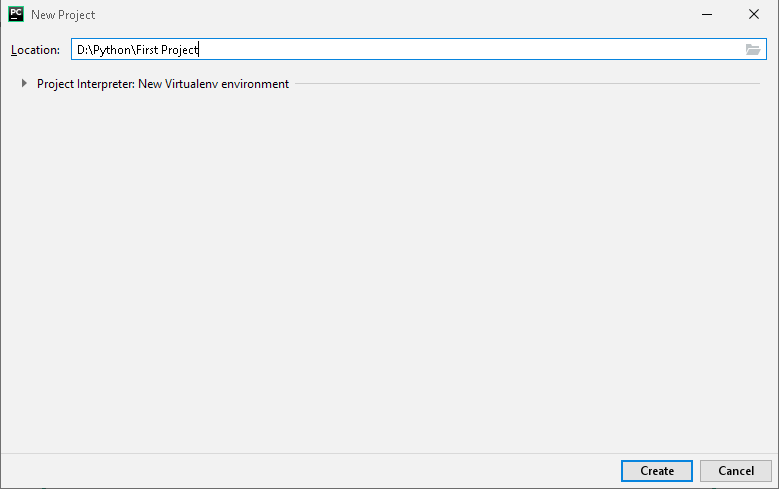Screen dimensions: 779x489
Task: Open the folder browse icon in Location field
Action: pos(753,49)
